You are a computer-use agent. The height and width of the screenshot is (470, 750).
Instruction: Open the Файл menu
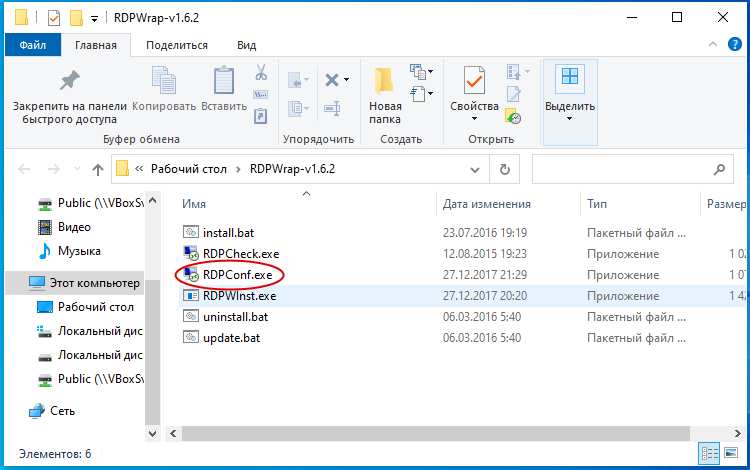(33, 45)
